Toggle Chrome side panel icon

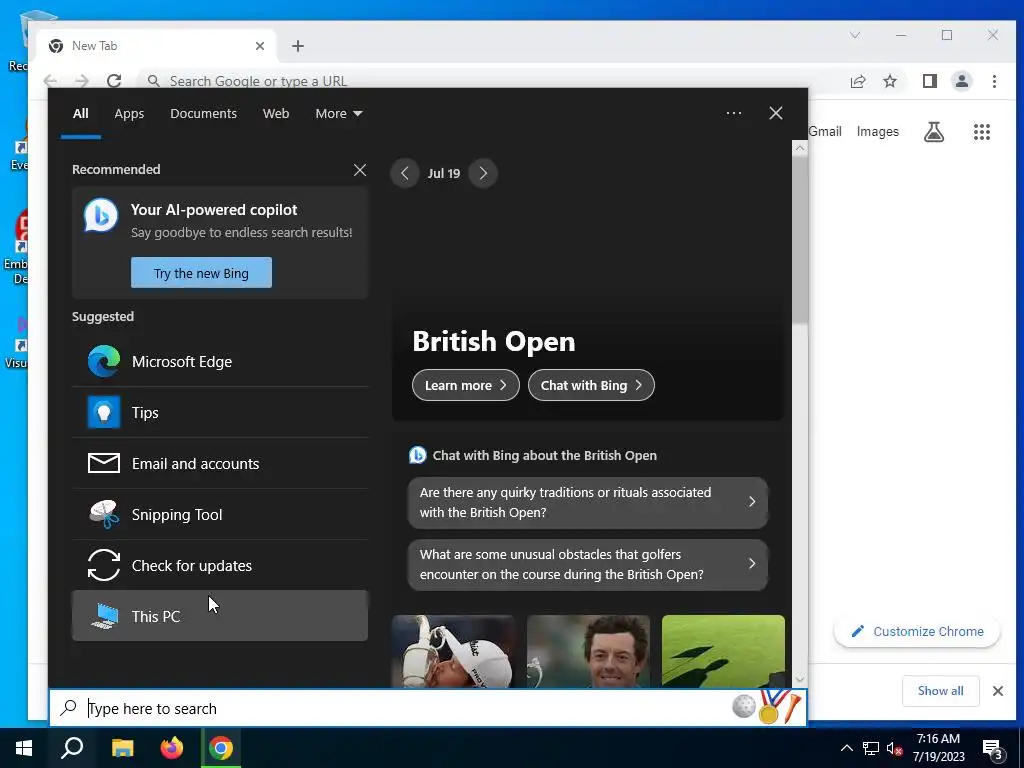click(930, 81)
